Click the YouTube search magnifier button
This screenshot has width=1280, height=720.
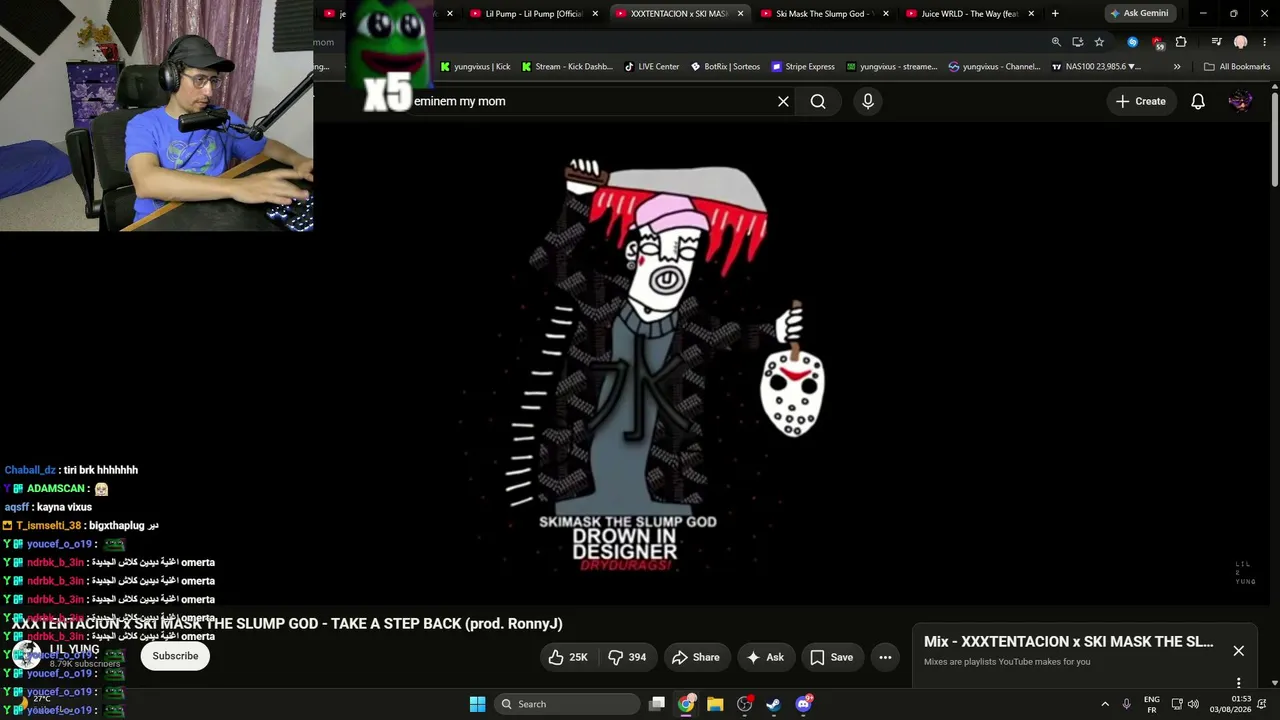(x=818, y=101)
